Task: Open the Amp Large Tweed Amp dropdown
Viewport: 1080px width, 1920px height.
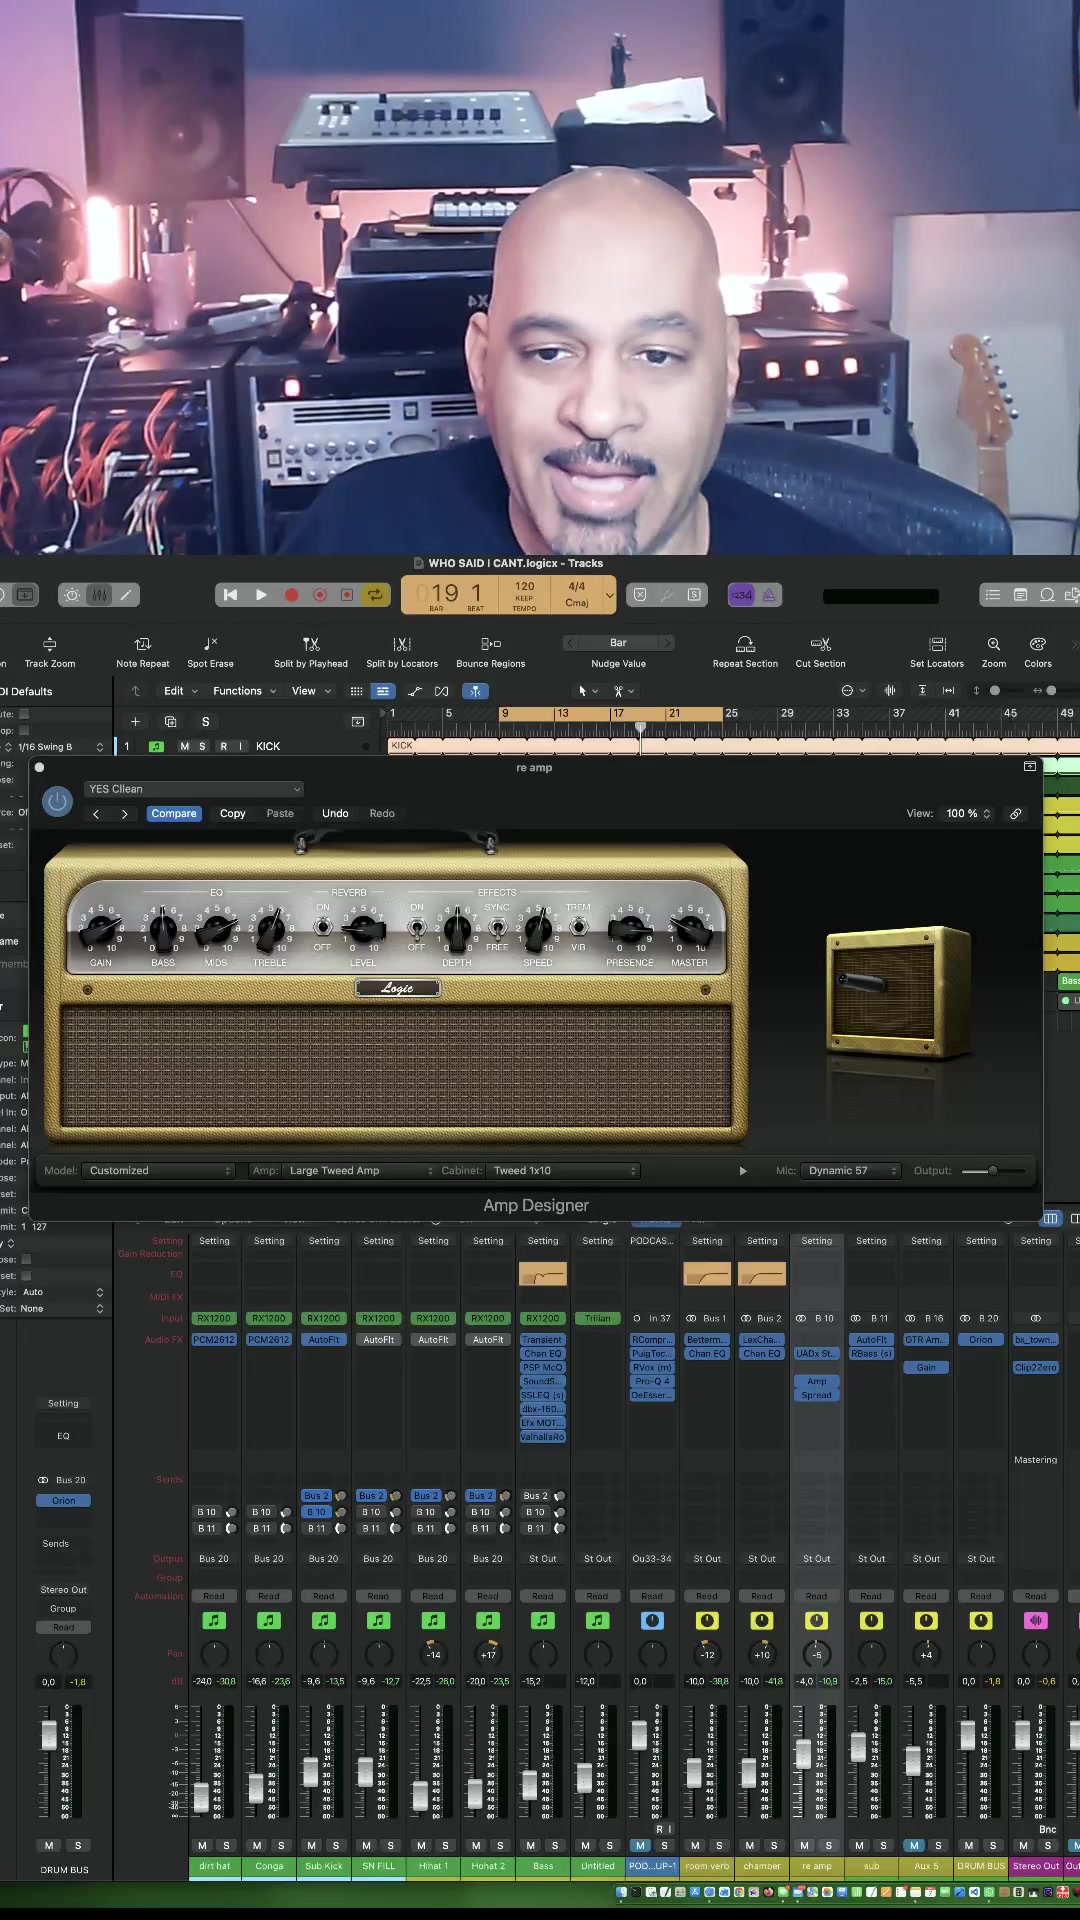Action: (361, 1171)
